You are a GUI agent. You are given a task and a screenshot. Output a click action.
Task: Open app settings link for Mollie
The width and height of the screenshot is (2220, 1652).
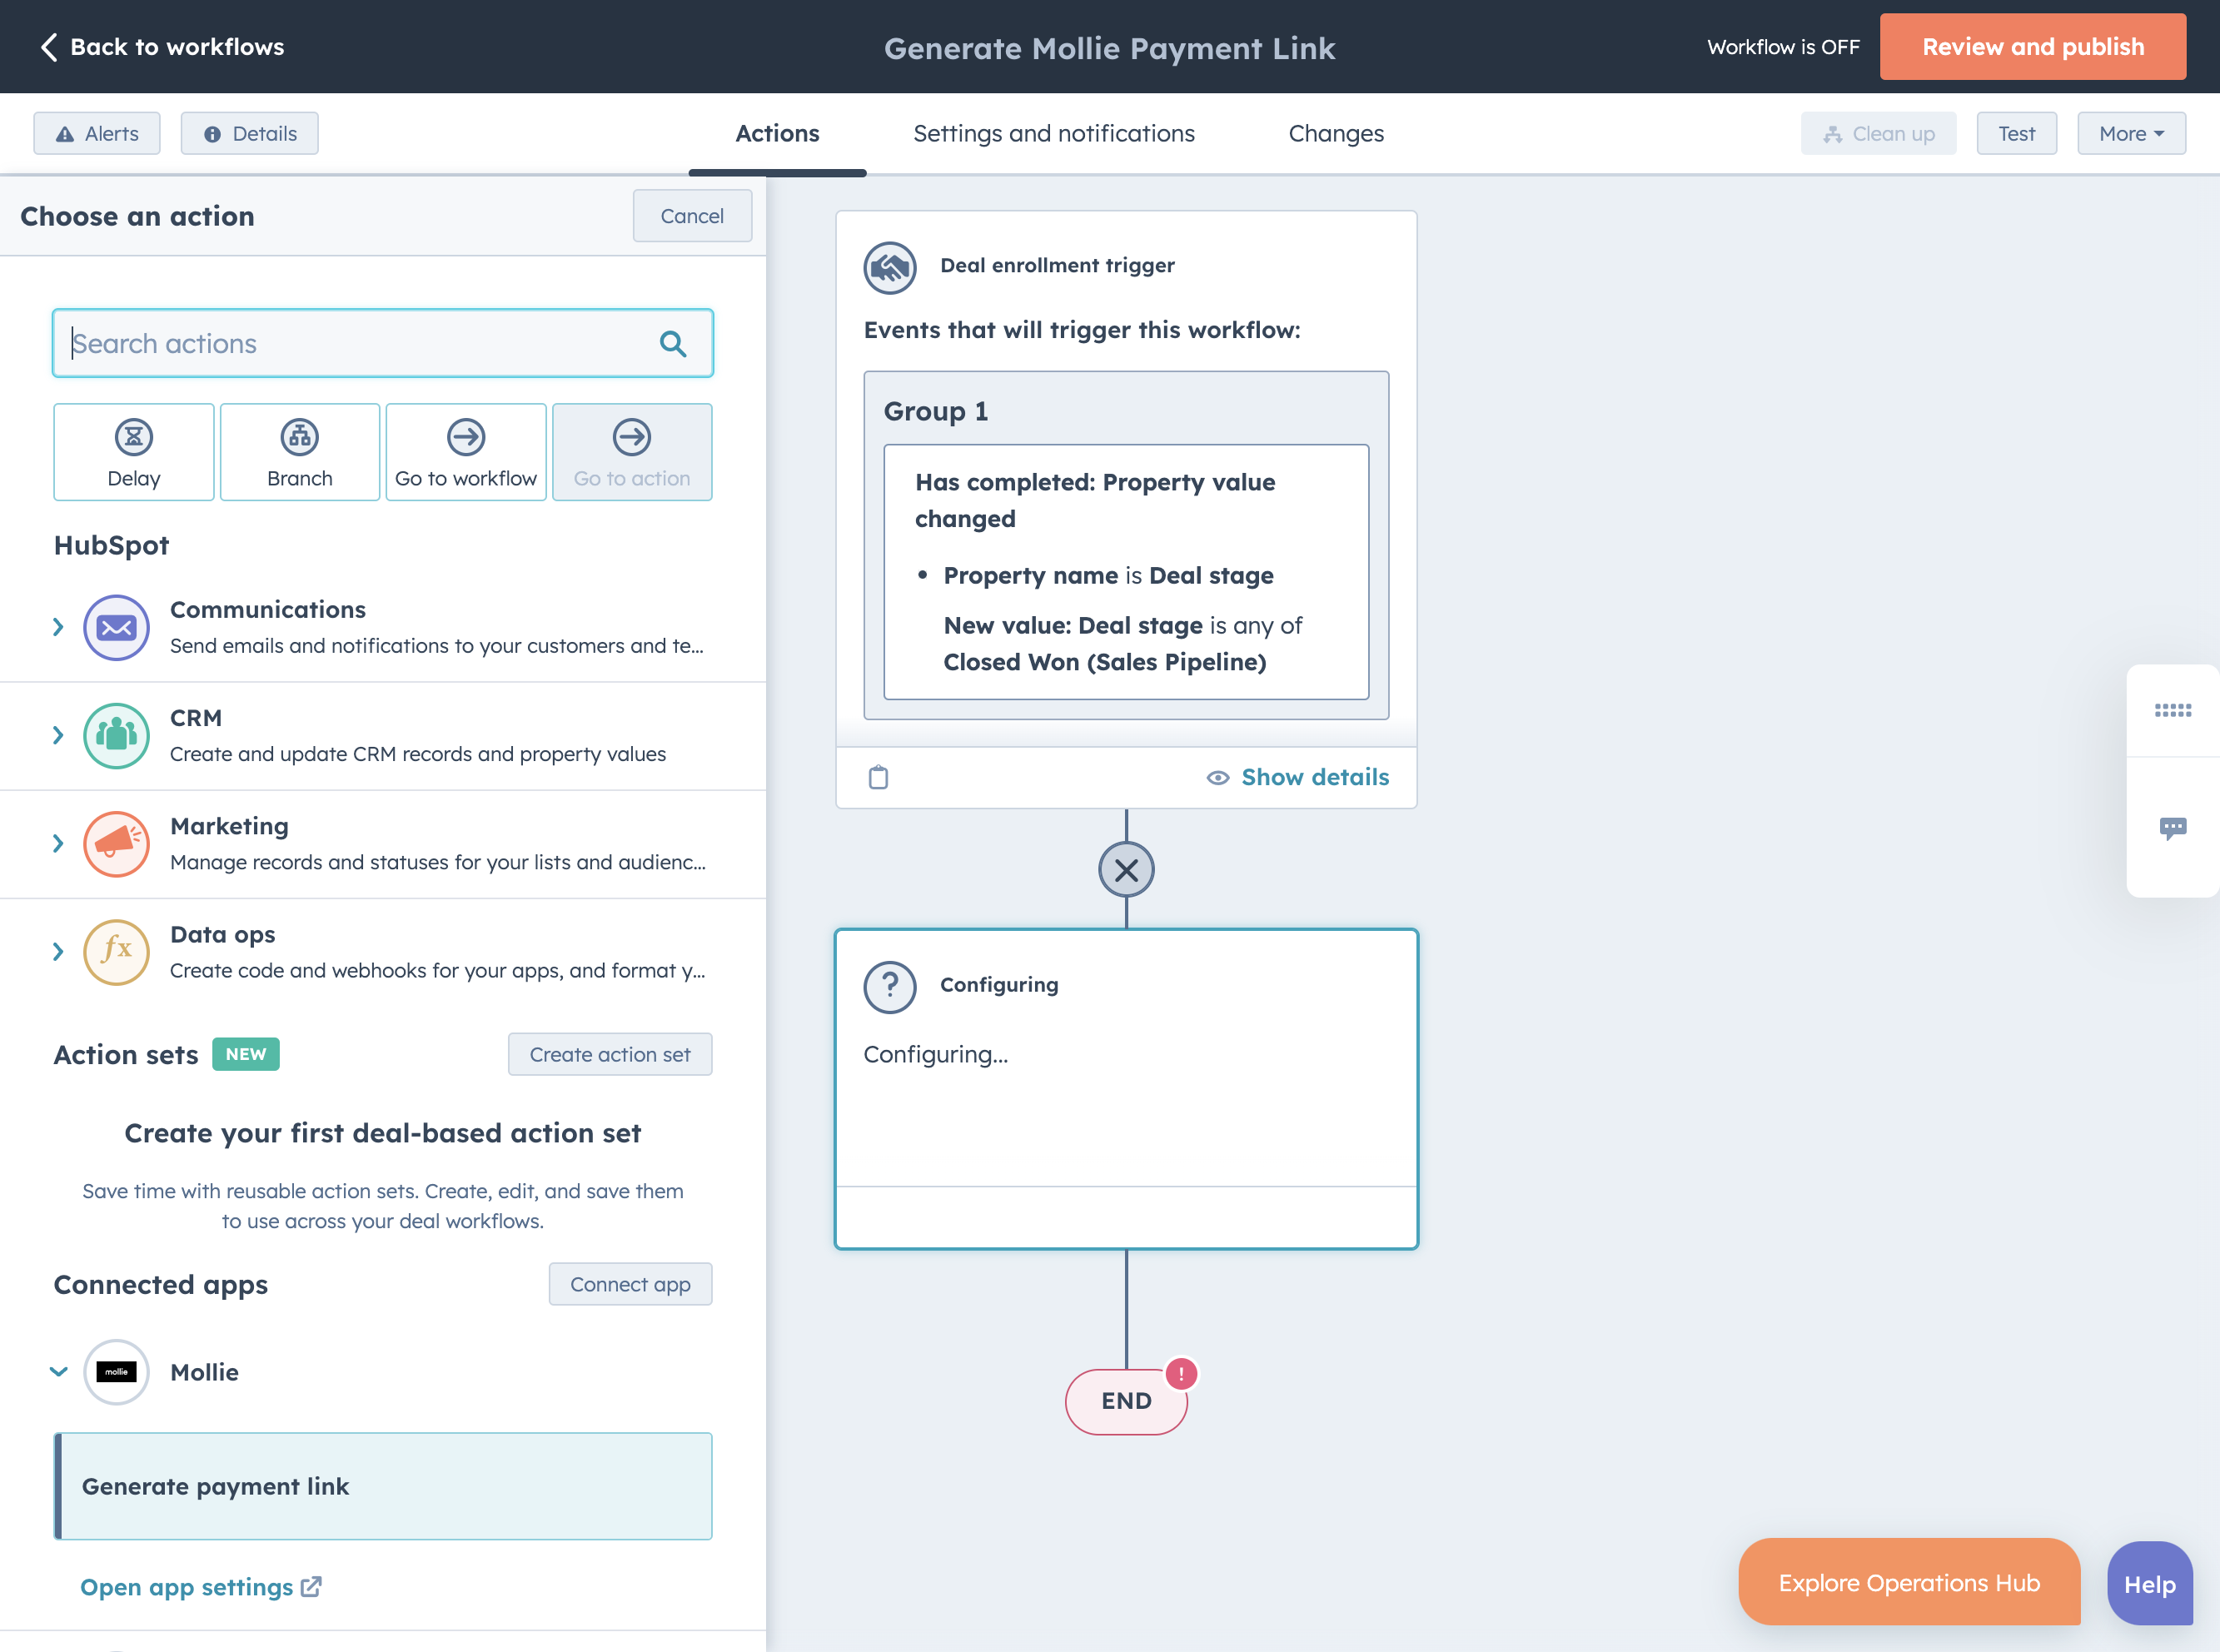(201, 1587)
